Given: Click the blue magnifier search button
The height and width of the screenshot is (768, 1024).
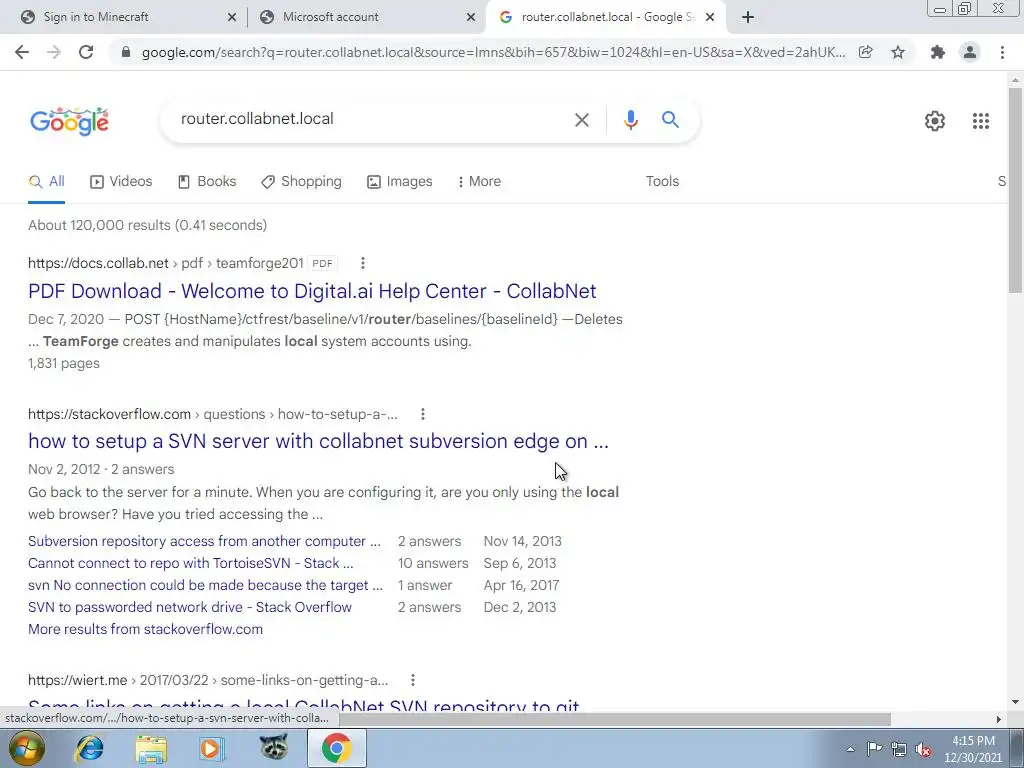Looking at the screenshot, I should pyautogui.click(x=670, y=120).
